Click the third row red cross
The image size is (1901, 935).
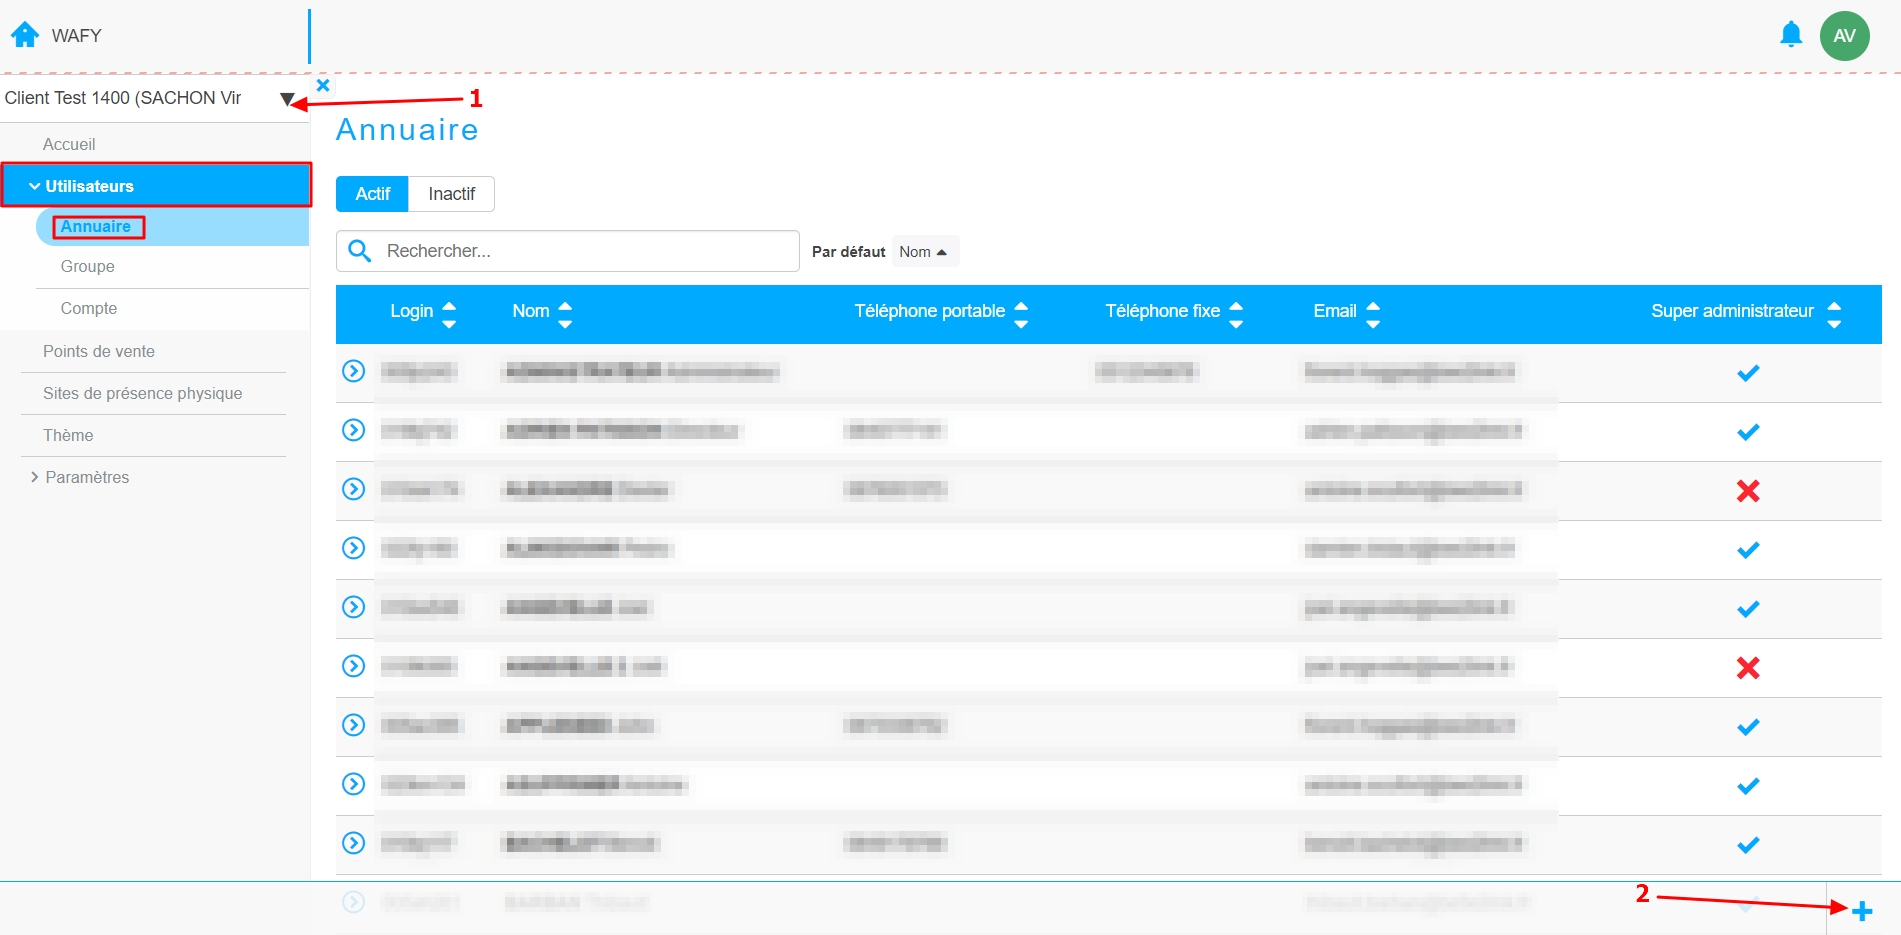(x=1748, y=491)
